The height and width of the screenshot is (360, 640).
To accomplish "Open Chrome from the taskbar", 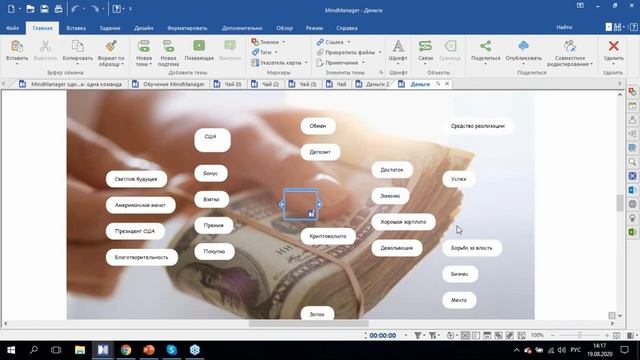I will coord(126,350).
